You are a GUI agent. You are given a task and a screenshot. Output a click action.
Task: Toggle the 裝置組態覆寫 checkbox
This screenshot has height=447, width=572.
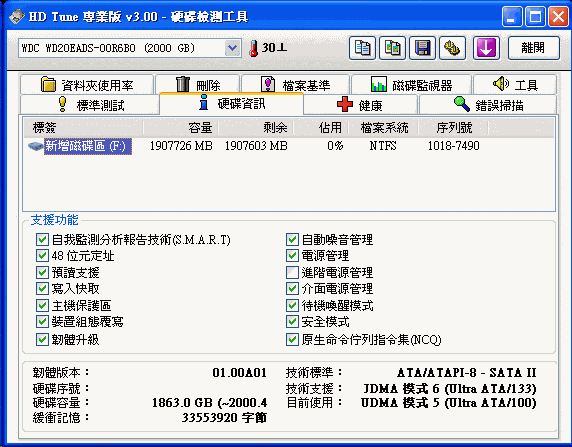coord(42,321)
